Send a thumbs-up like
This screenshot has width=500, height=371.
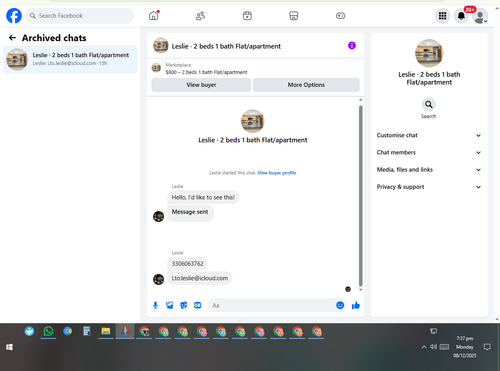[356, 305]
